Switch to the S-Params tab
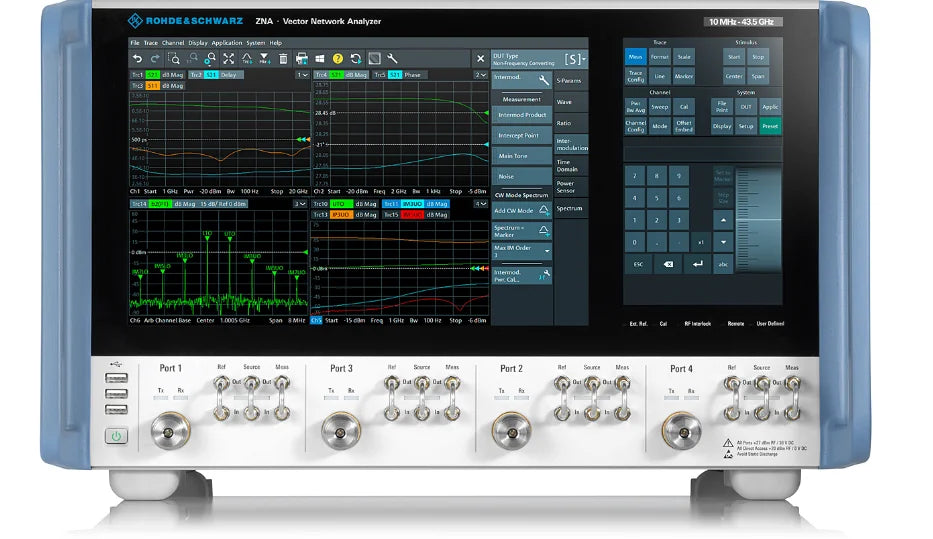The height and width of the screenshot is (539, 933). (x=570, y=80)
